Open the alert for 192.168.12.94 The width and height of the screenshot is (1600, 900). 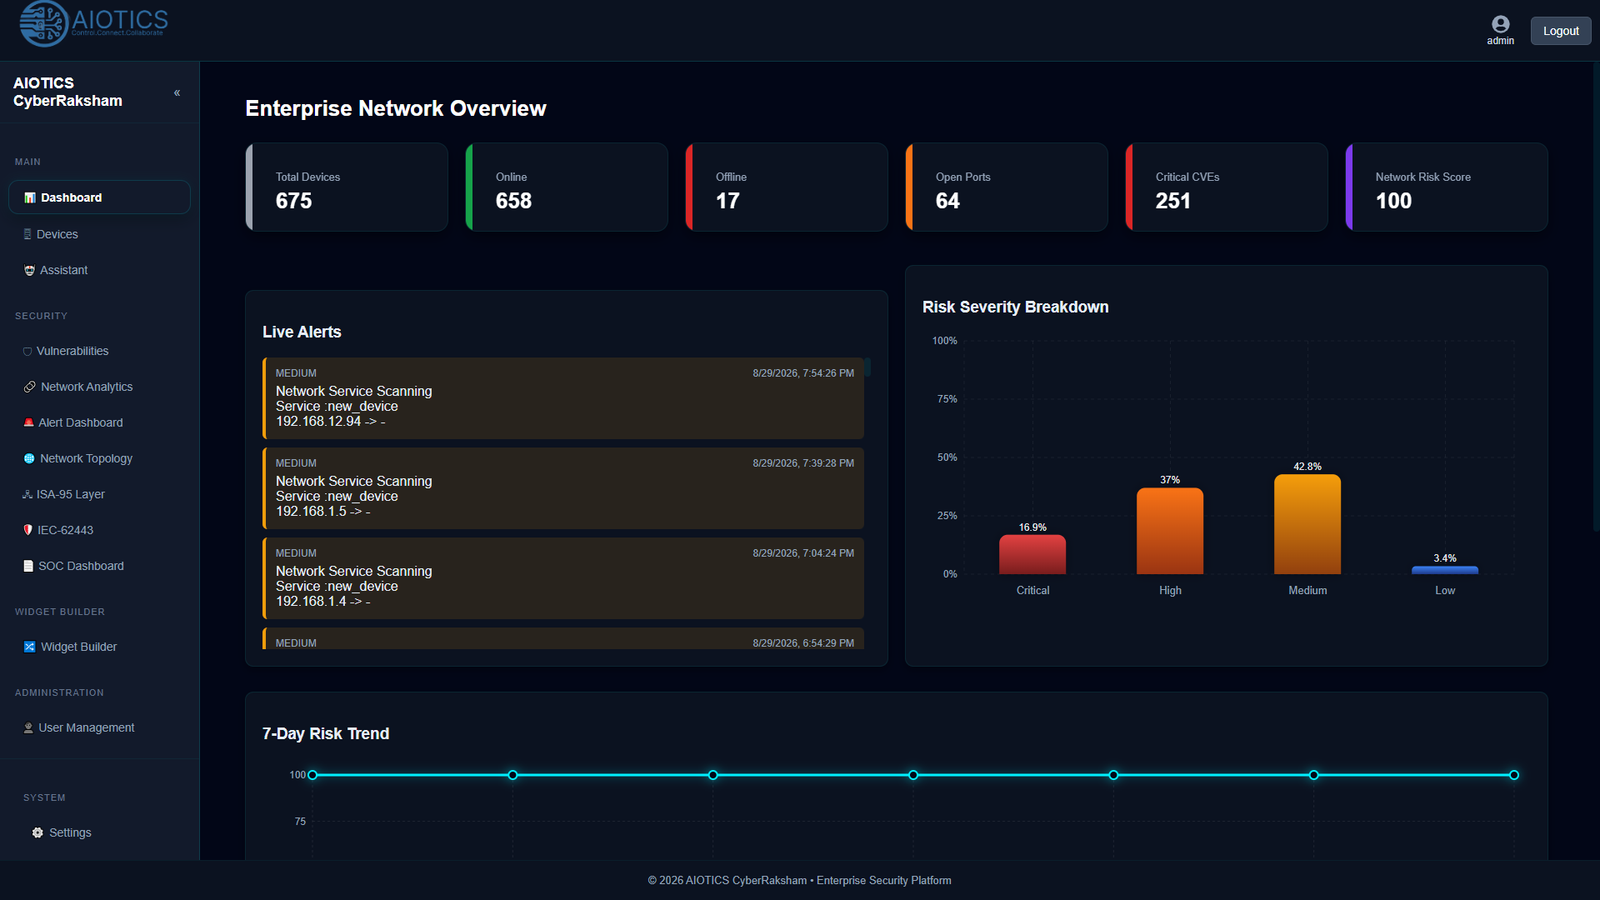[x=563, y=398]
